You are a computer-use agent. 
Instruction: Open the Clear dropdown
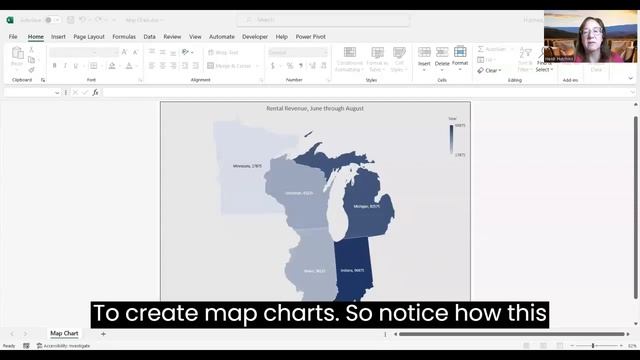[489, 71]
